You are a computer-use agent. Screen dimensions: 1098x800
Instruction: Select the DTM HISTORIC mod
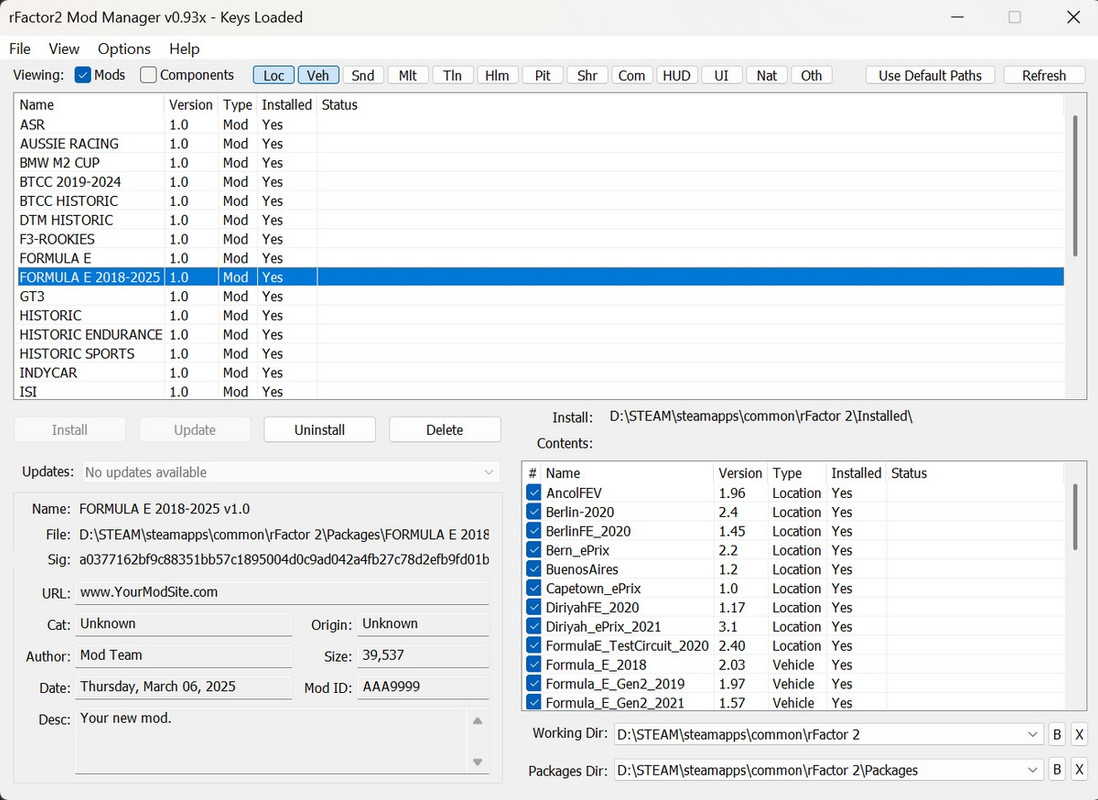coord(539,220)
